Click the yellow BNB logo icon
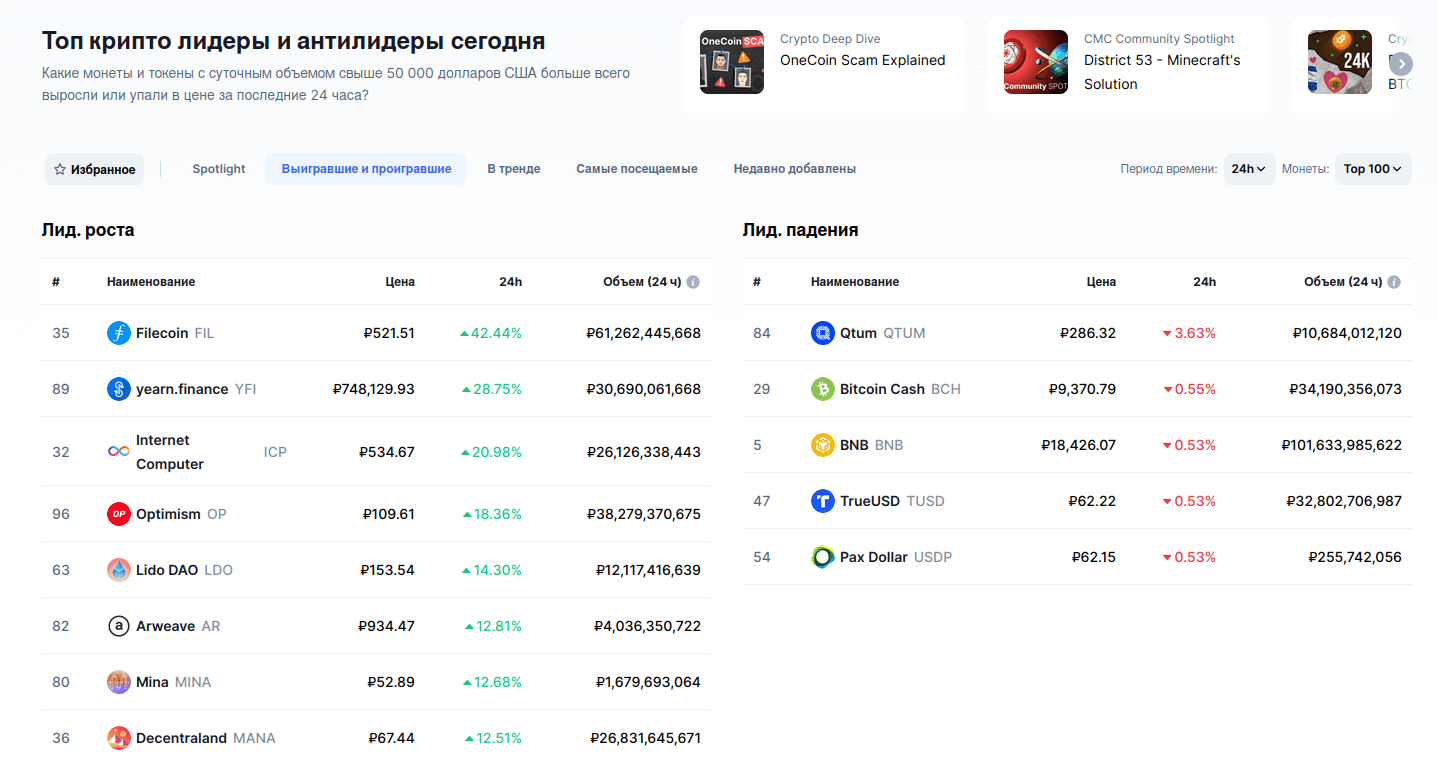 pos(822,445)
